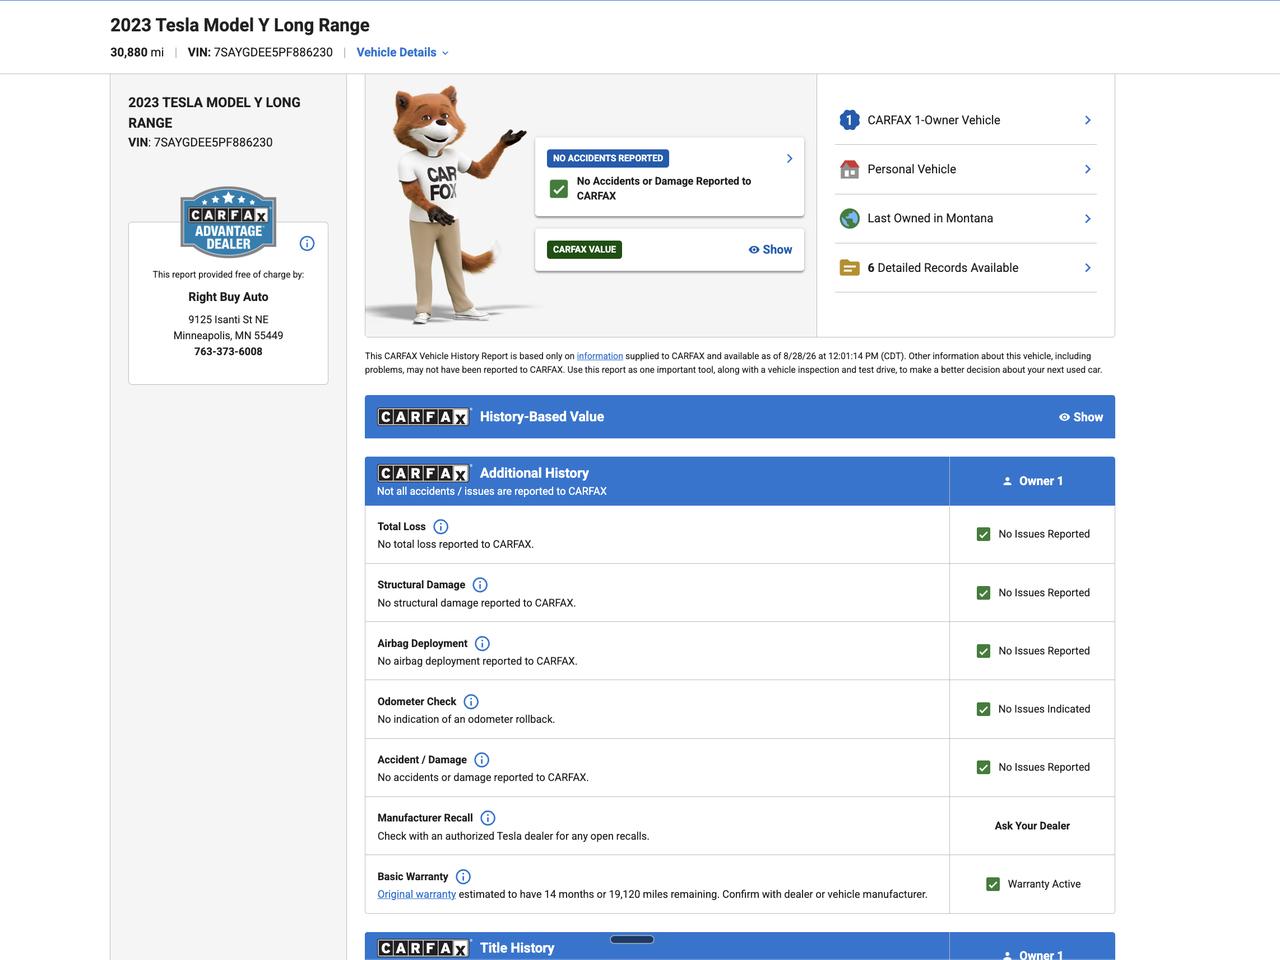
Task: Click the Ask Your Dealer text for recalls
Action: 1032,826
